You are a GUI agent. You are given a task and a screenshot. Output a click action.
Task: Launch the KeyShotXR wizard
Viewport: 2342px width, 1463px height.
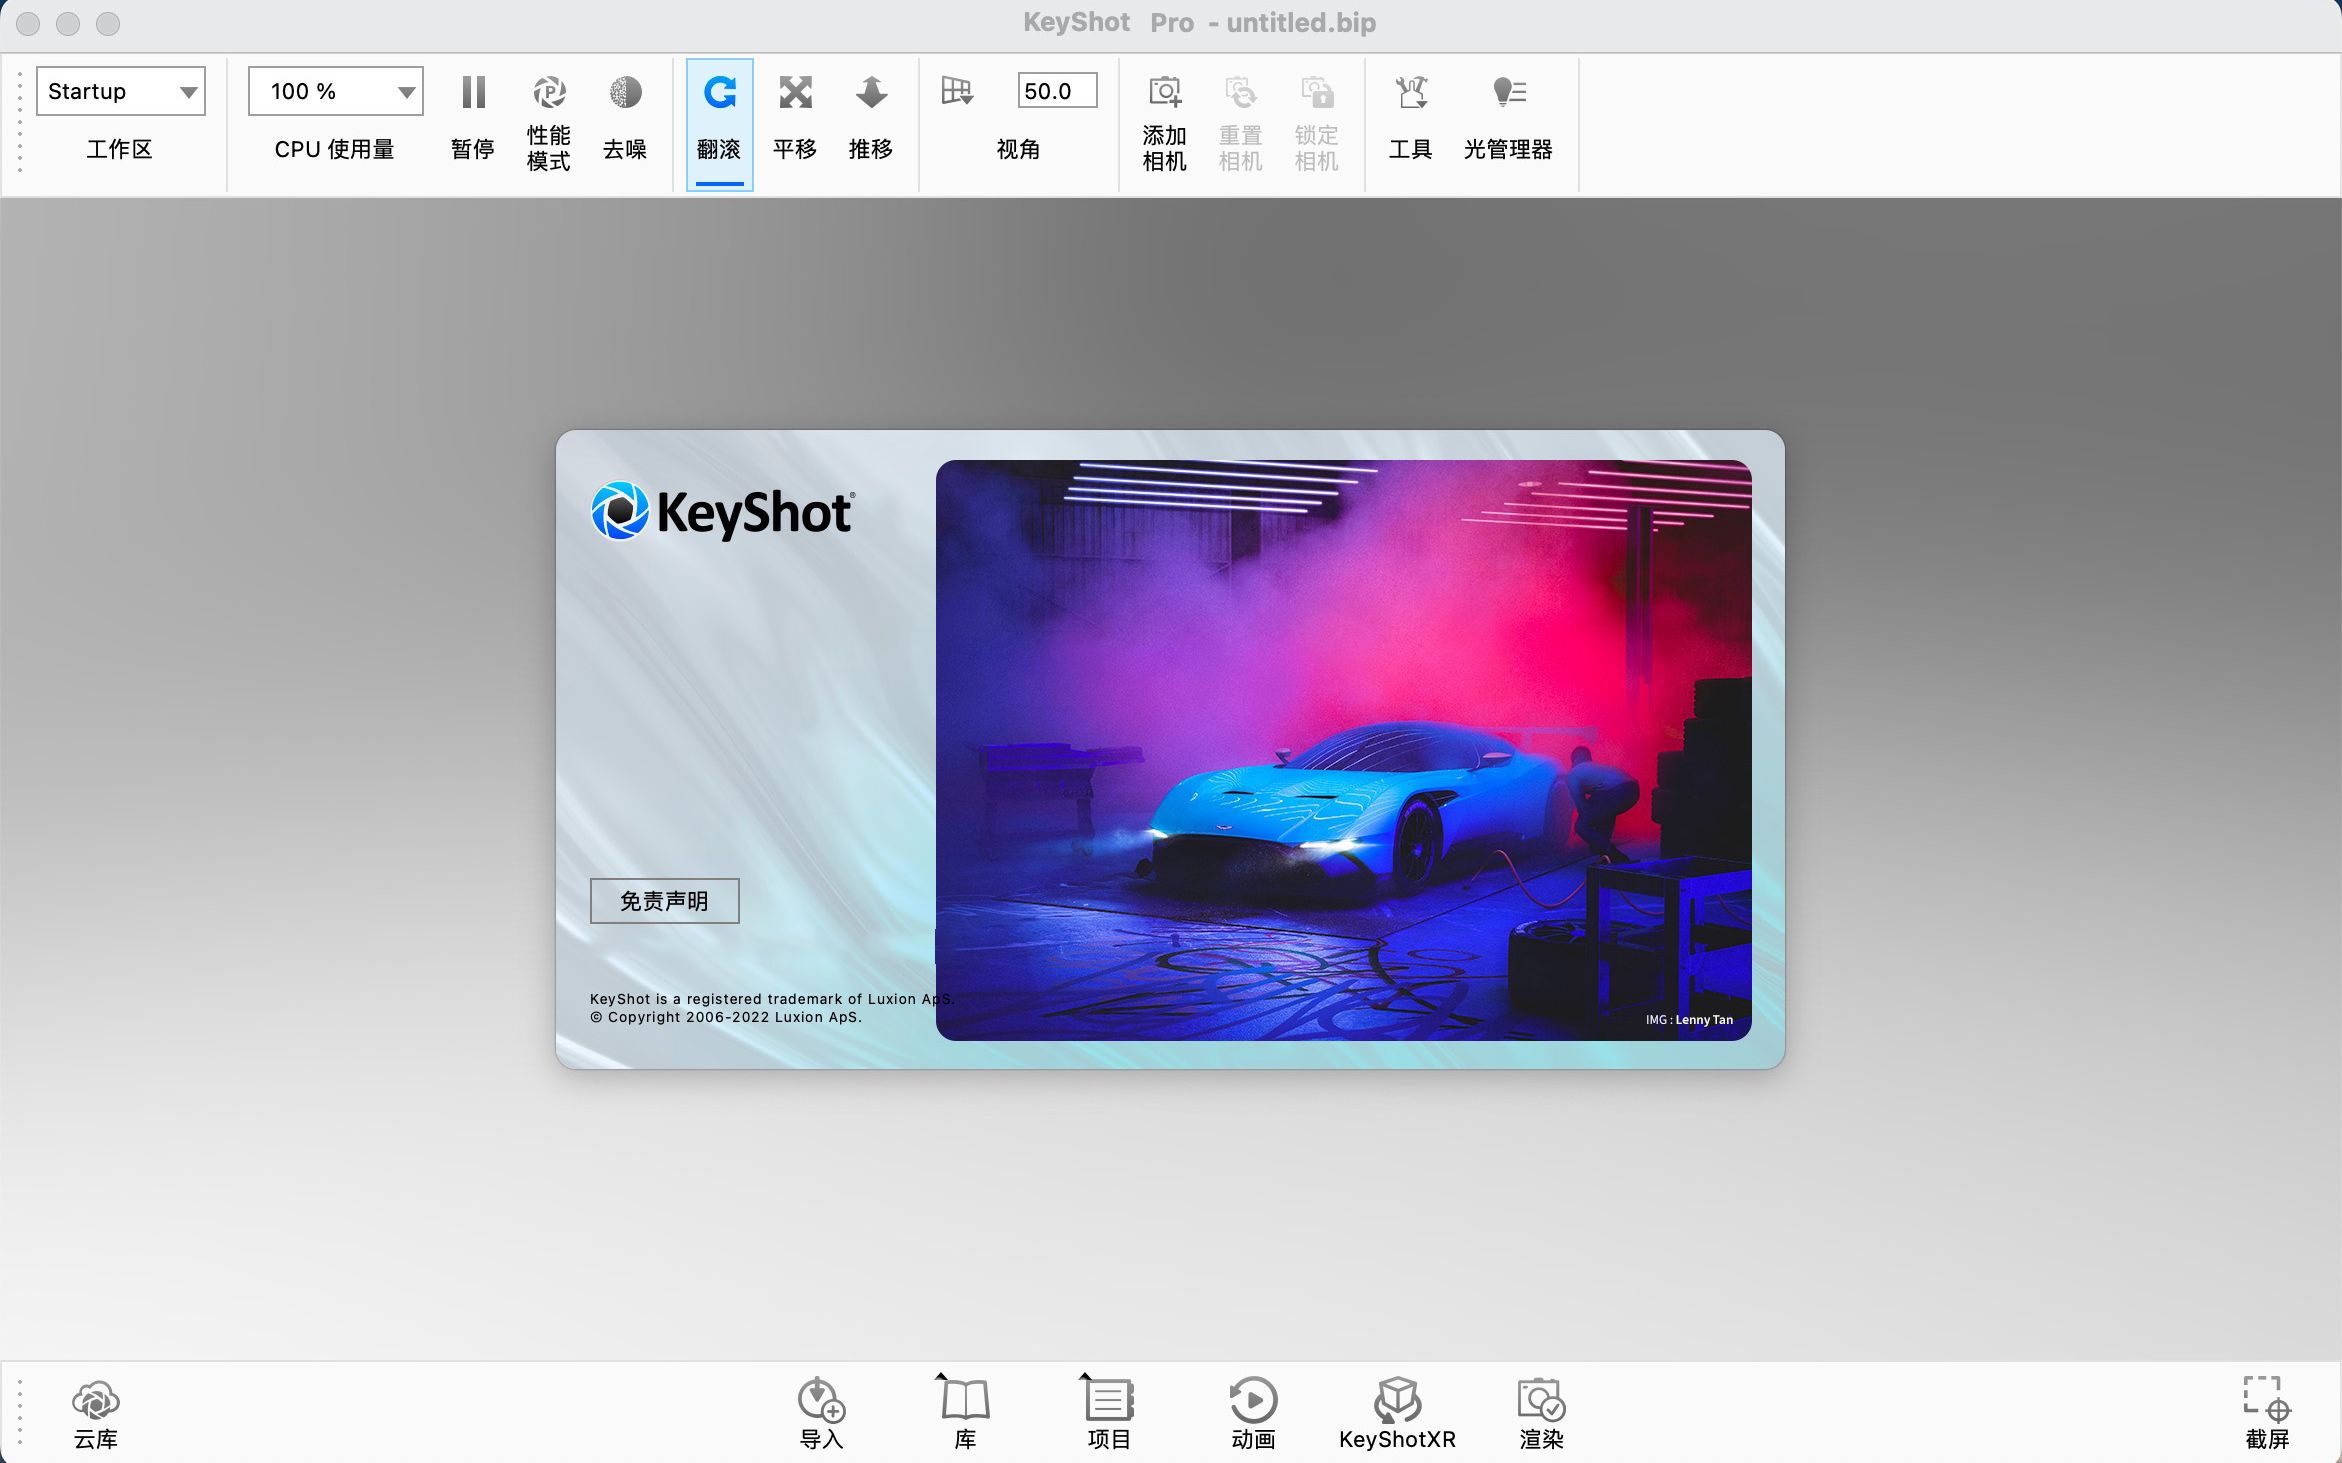click(x=1397, y=1414)
